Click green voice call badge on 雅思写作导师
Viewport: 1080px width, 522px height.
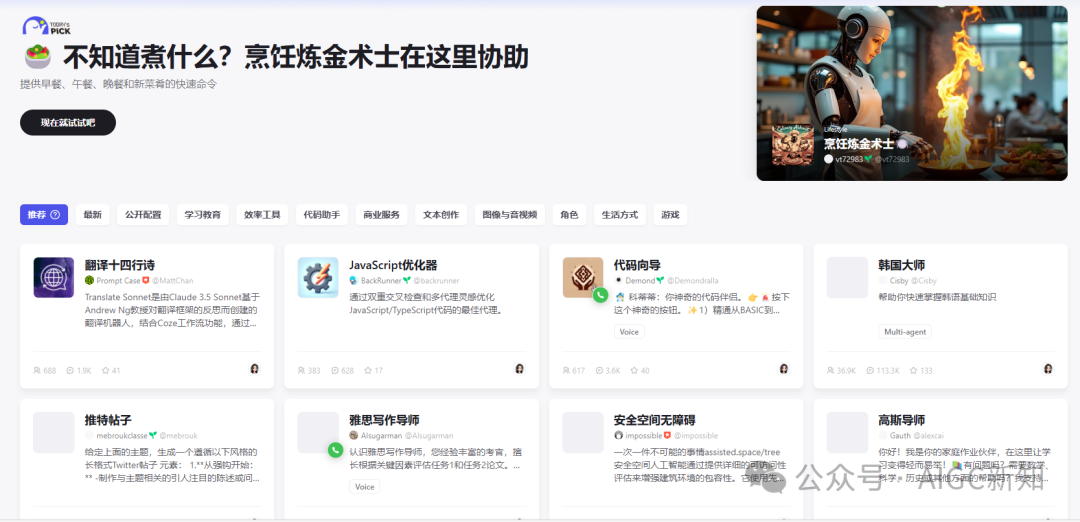[x=335, y=450]
